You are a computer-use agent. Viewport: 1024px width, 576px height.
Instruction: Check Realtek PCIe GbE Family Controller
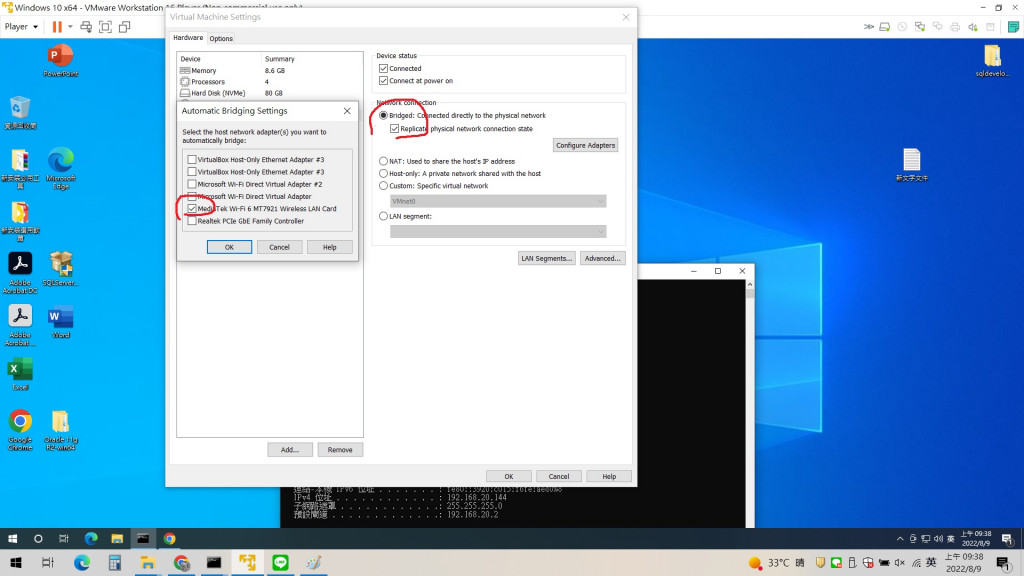click(x=191, y=221)
